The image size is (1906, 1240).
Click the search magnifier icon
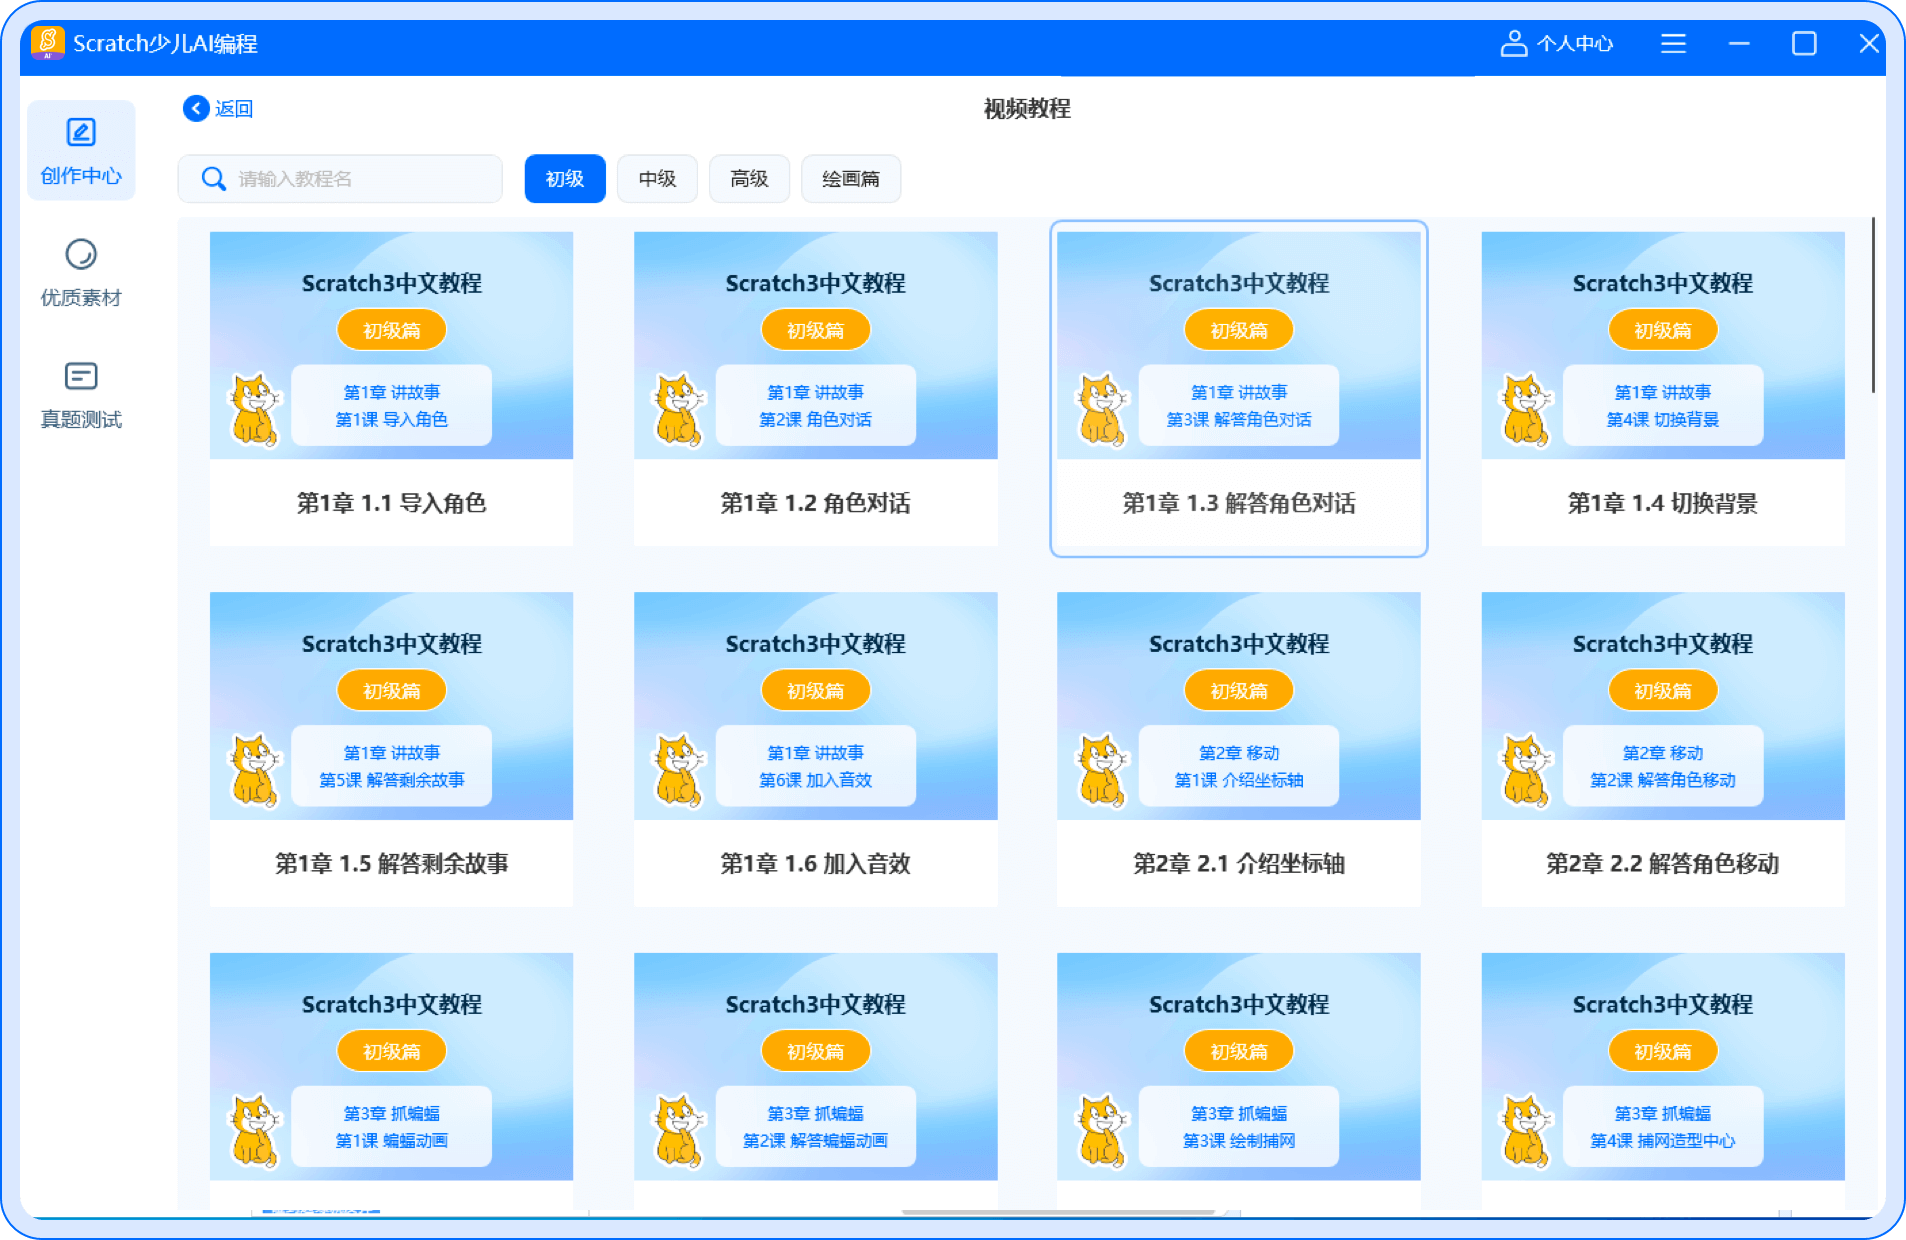pos(213,179)
